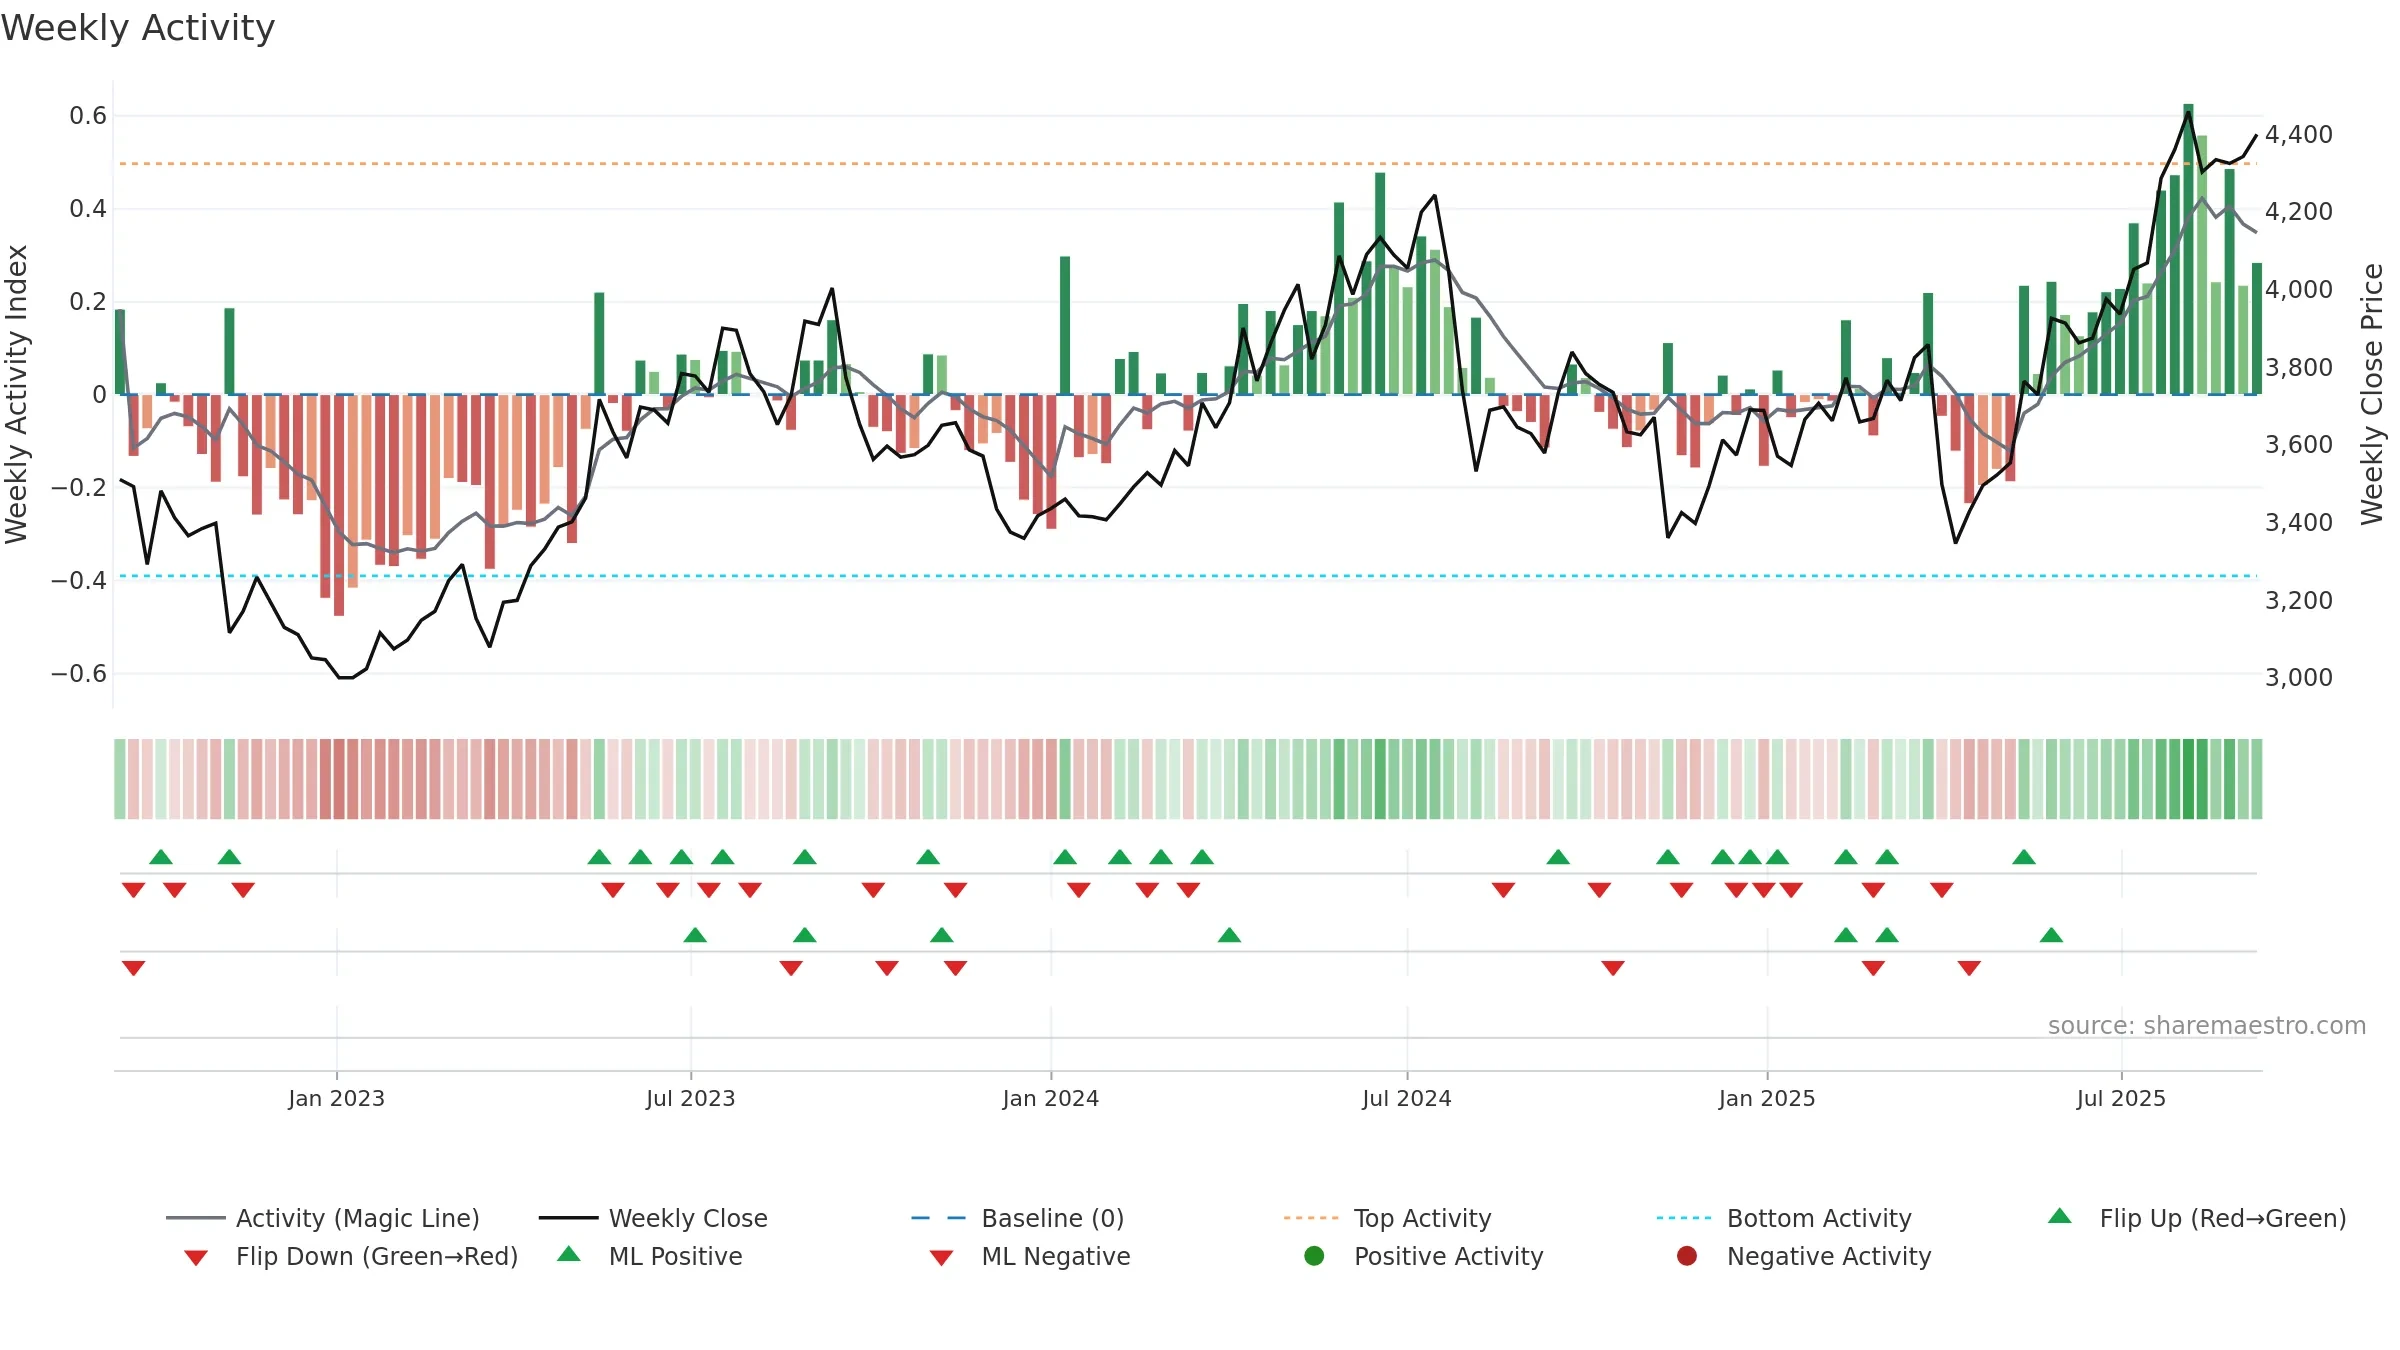Toggle the Bottom Activity legend entry
Screen dimensions: 2400x1350
point(1784,1218)
